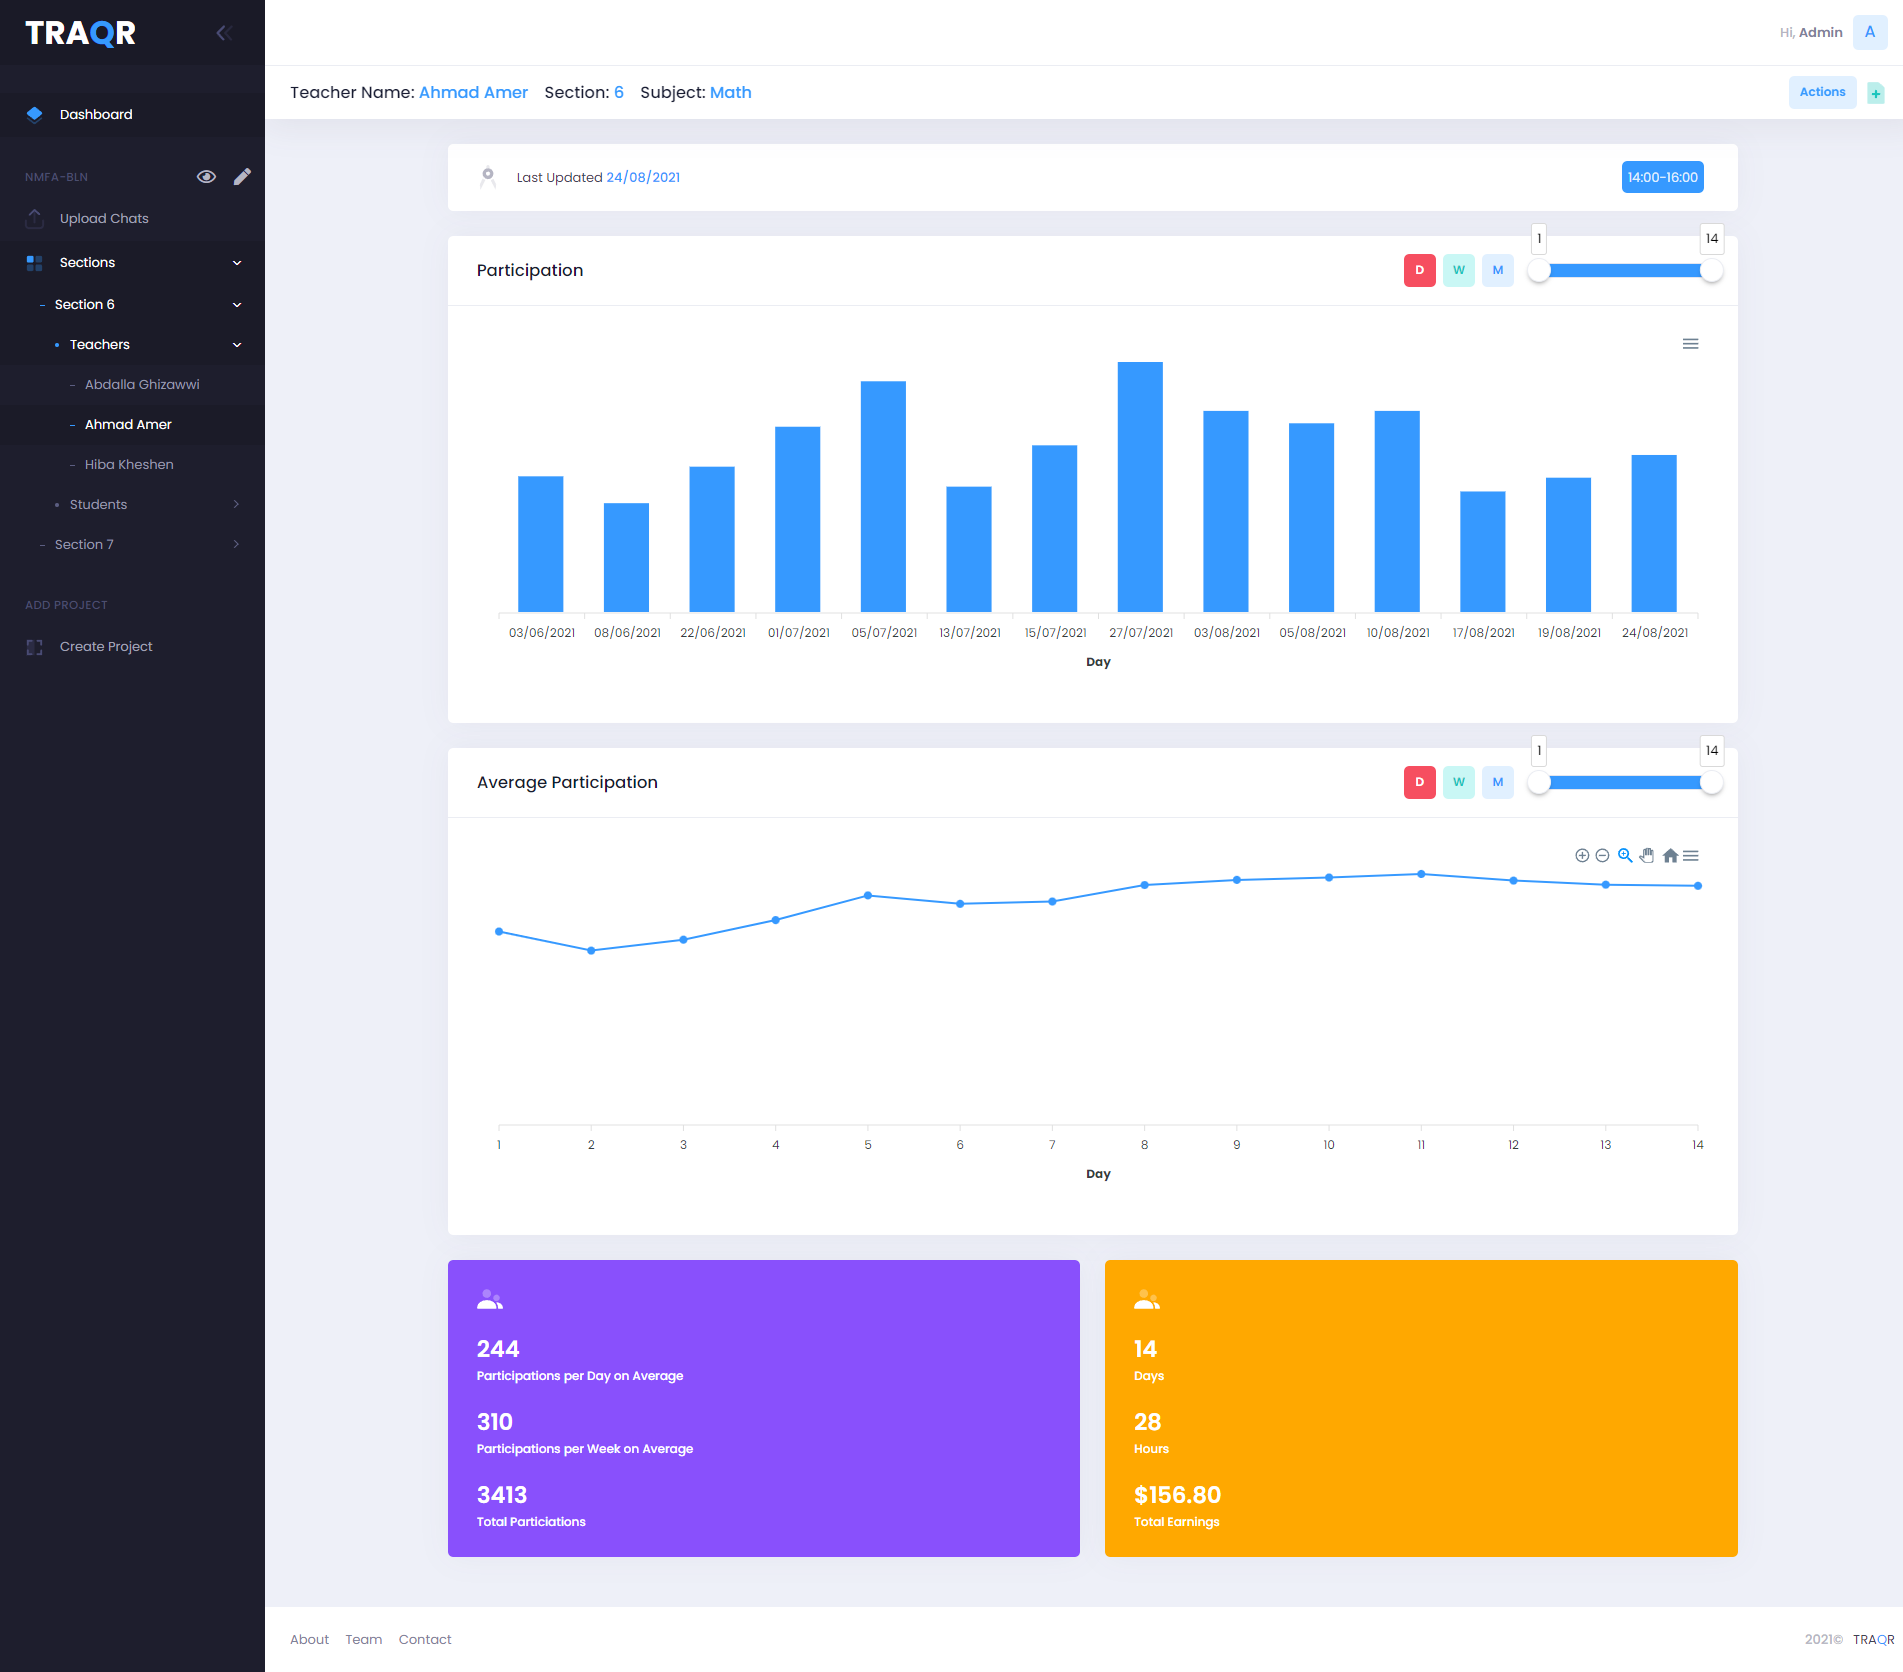The width and height of the screenshot is (1903, 1672).
Task: Click the users icon on orange card
Action: tap(1147, 1300)
